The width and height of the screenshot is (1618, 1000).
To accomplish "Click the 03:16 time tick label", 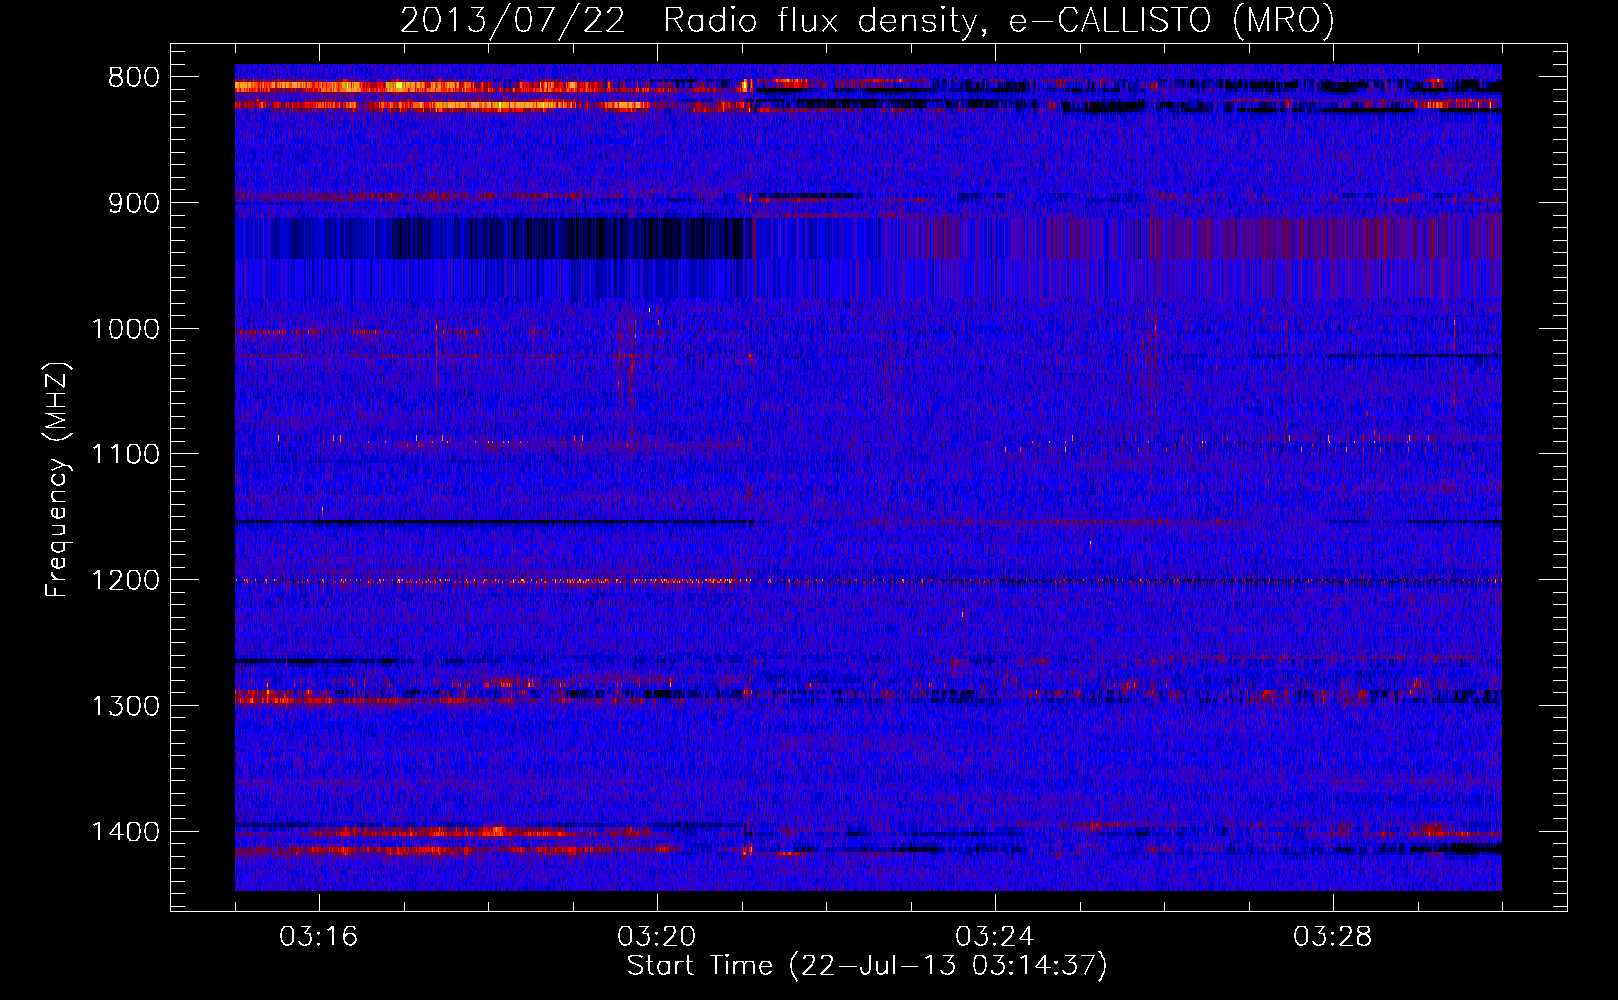I will tap(319, 937).
